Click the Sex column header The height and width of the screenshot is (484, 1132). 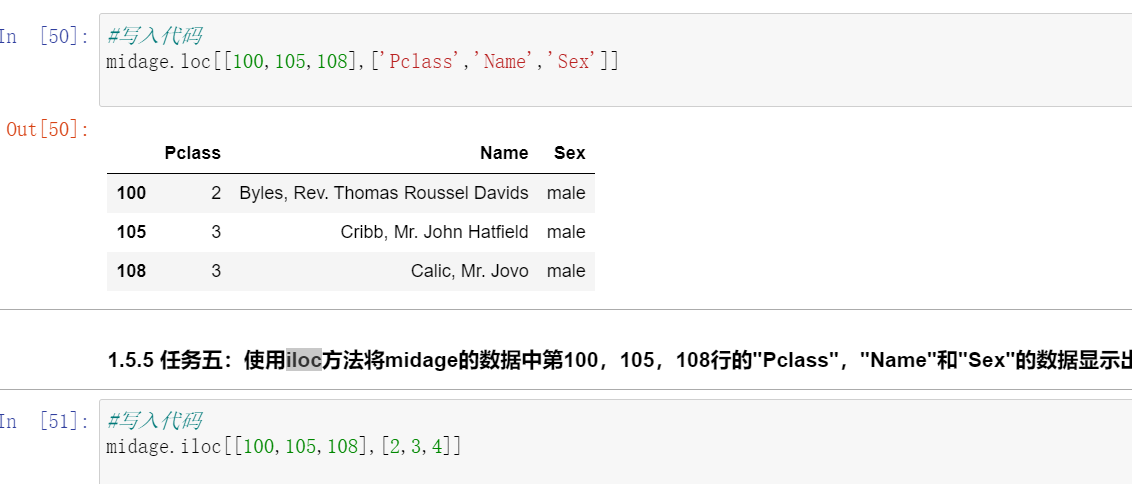[x=570, y=153]
